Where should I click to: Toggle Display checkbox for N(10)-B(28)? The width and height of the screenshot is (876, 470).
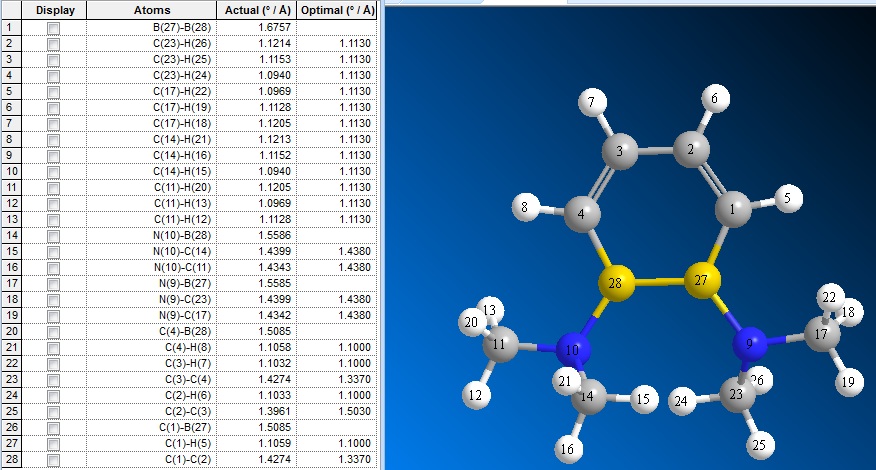pyautogui.click(x=54, y=236)
